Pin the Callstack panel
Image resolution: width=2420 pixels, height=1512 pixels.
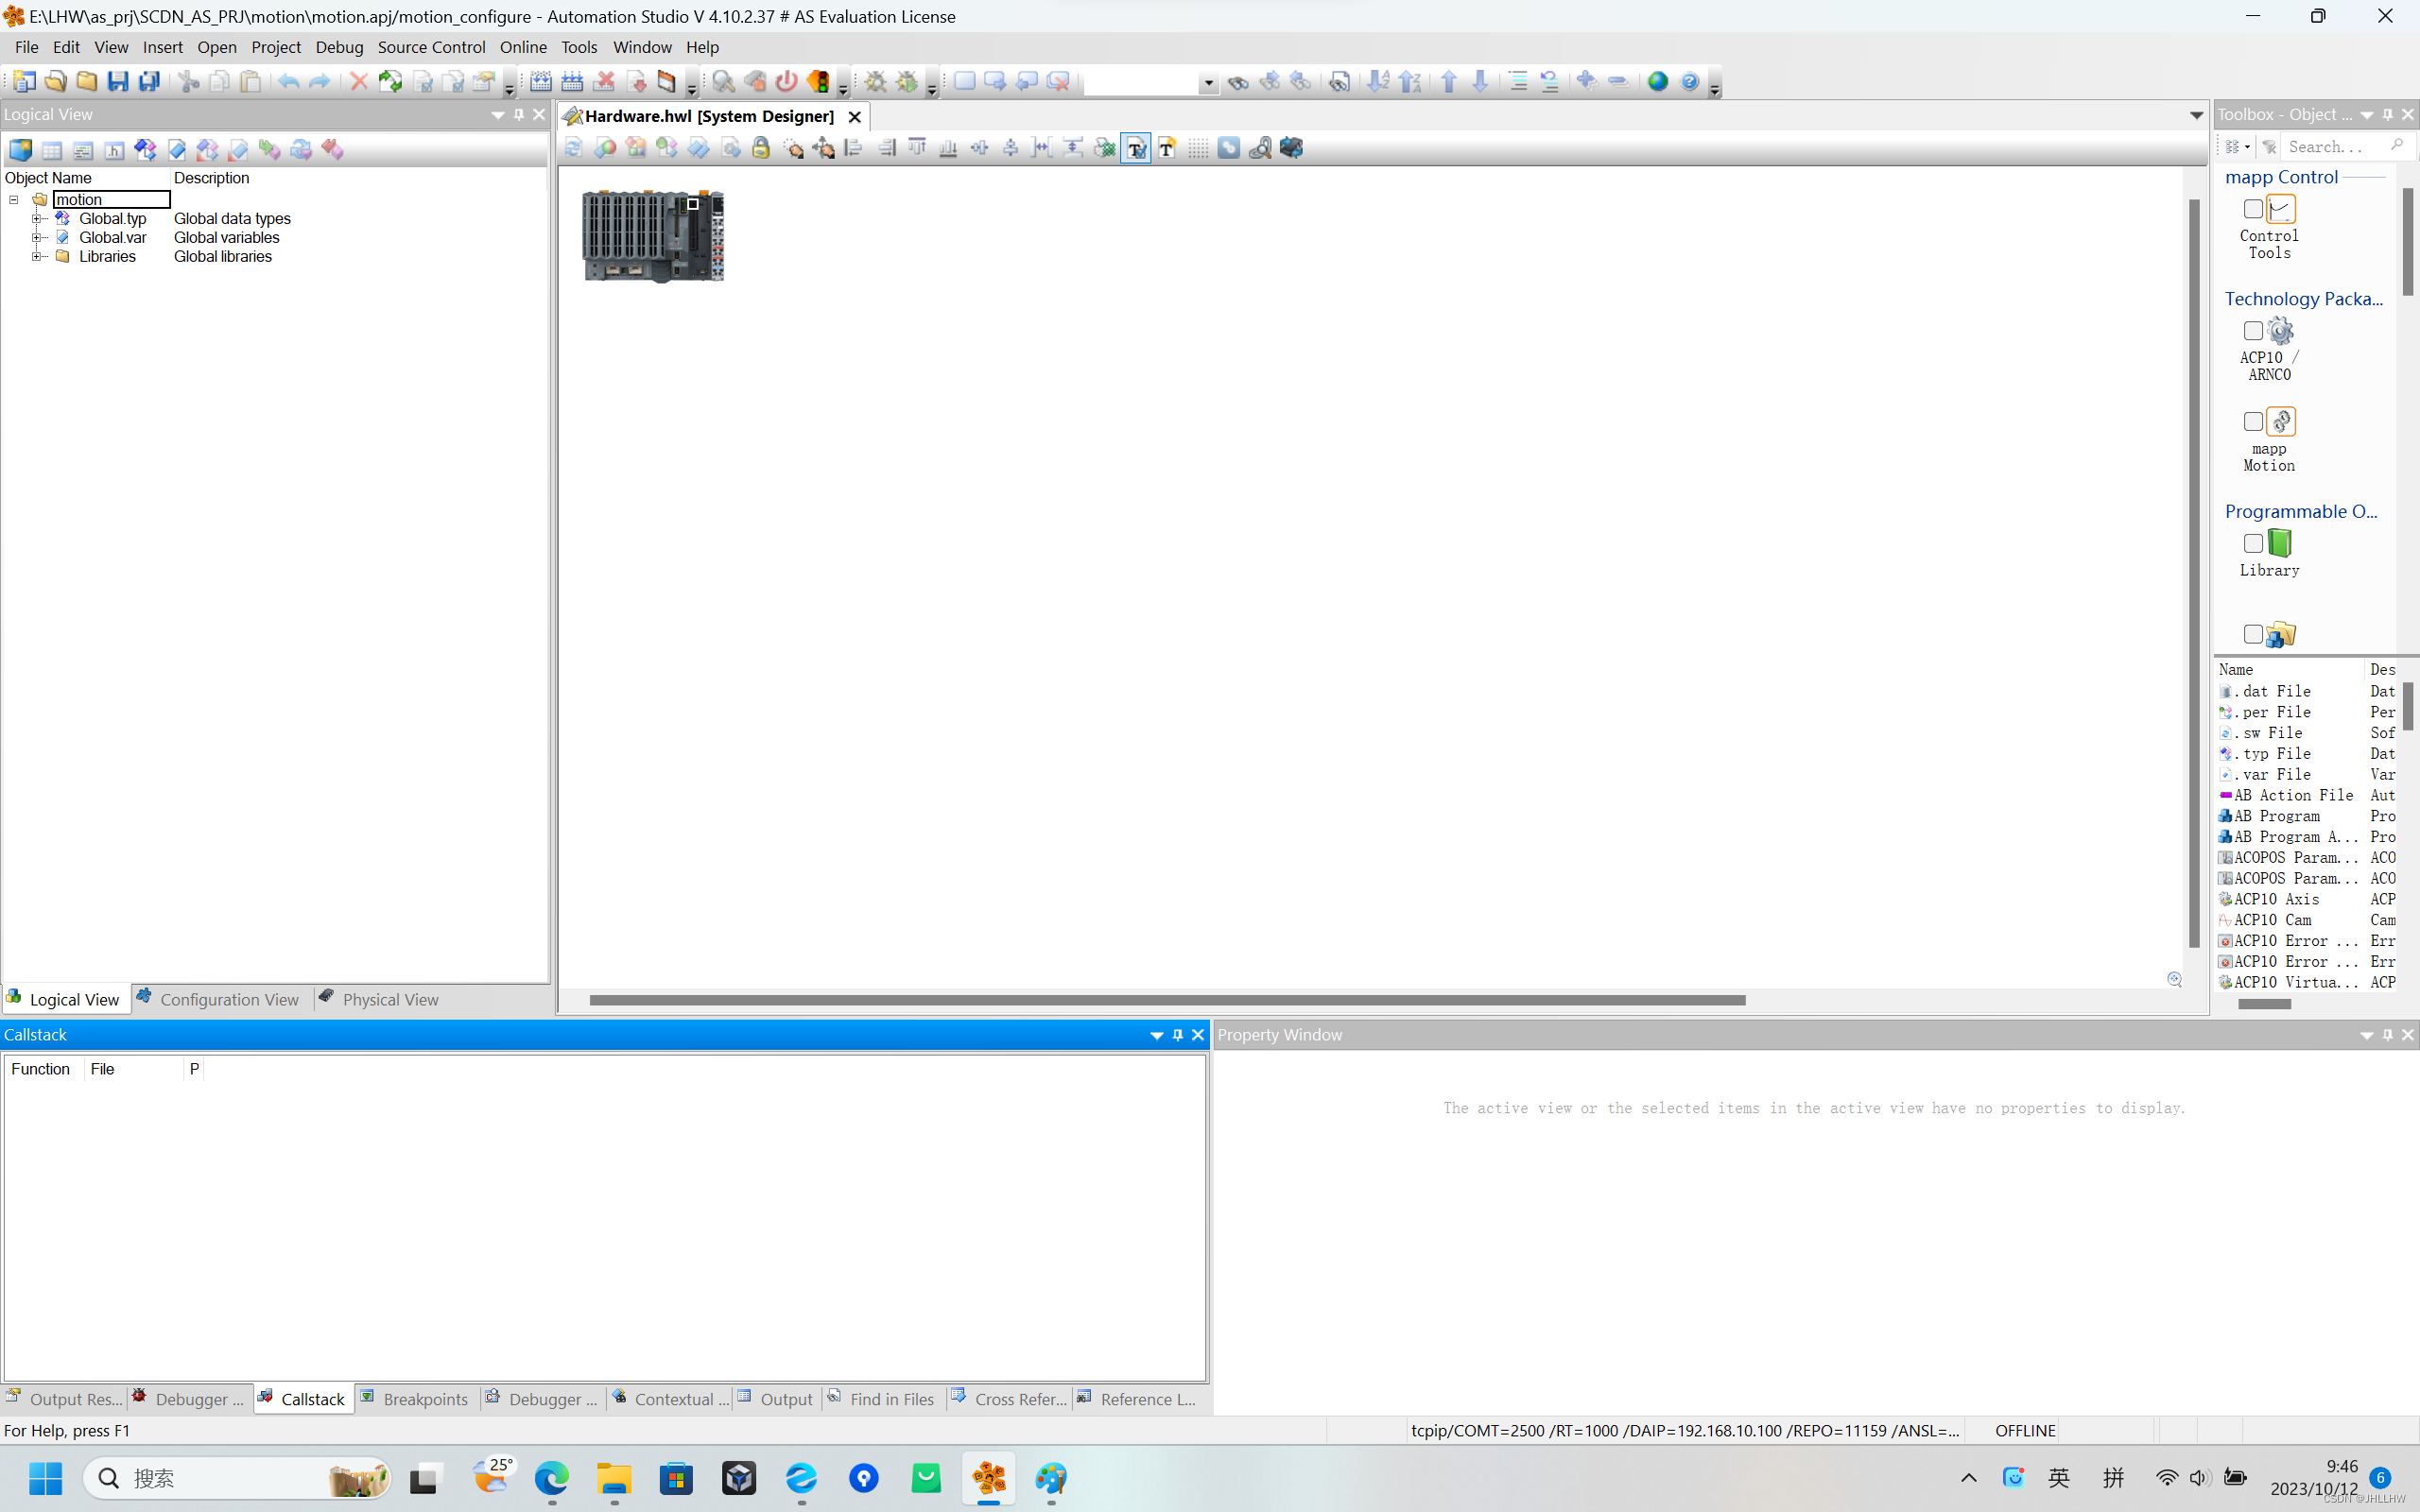click(x=1177, y=1035)
